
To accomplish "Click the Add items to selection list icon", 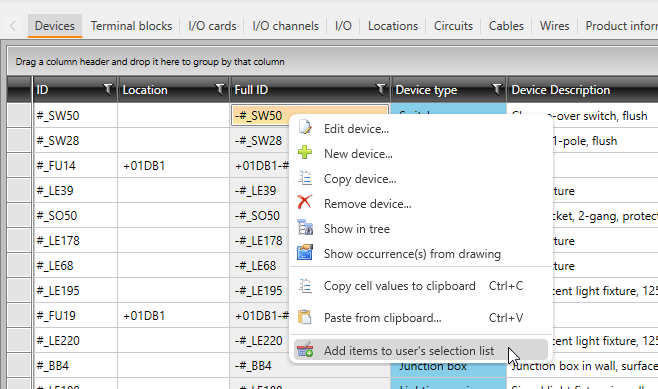I will click(x=305, y=350).
